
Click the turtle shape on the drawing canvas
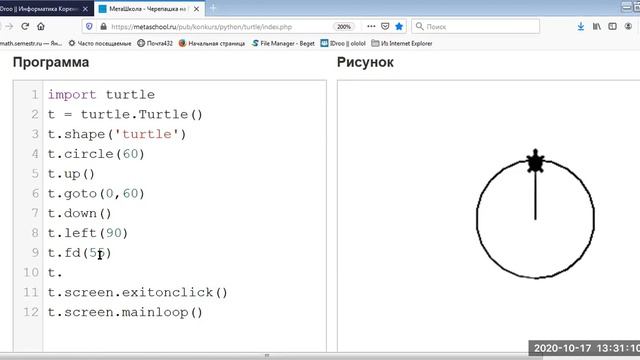pyautogui.click(x=535, y=161)
